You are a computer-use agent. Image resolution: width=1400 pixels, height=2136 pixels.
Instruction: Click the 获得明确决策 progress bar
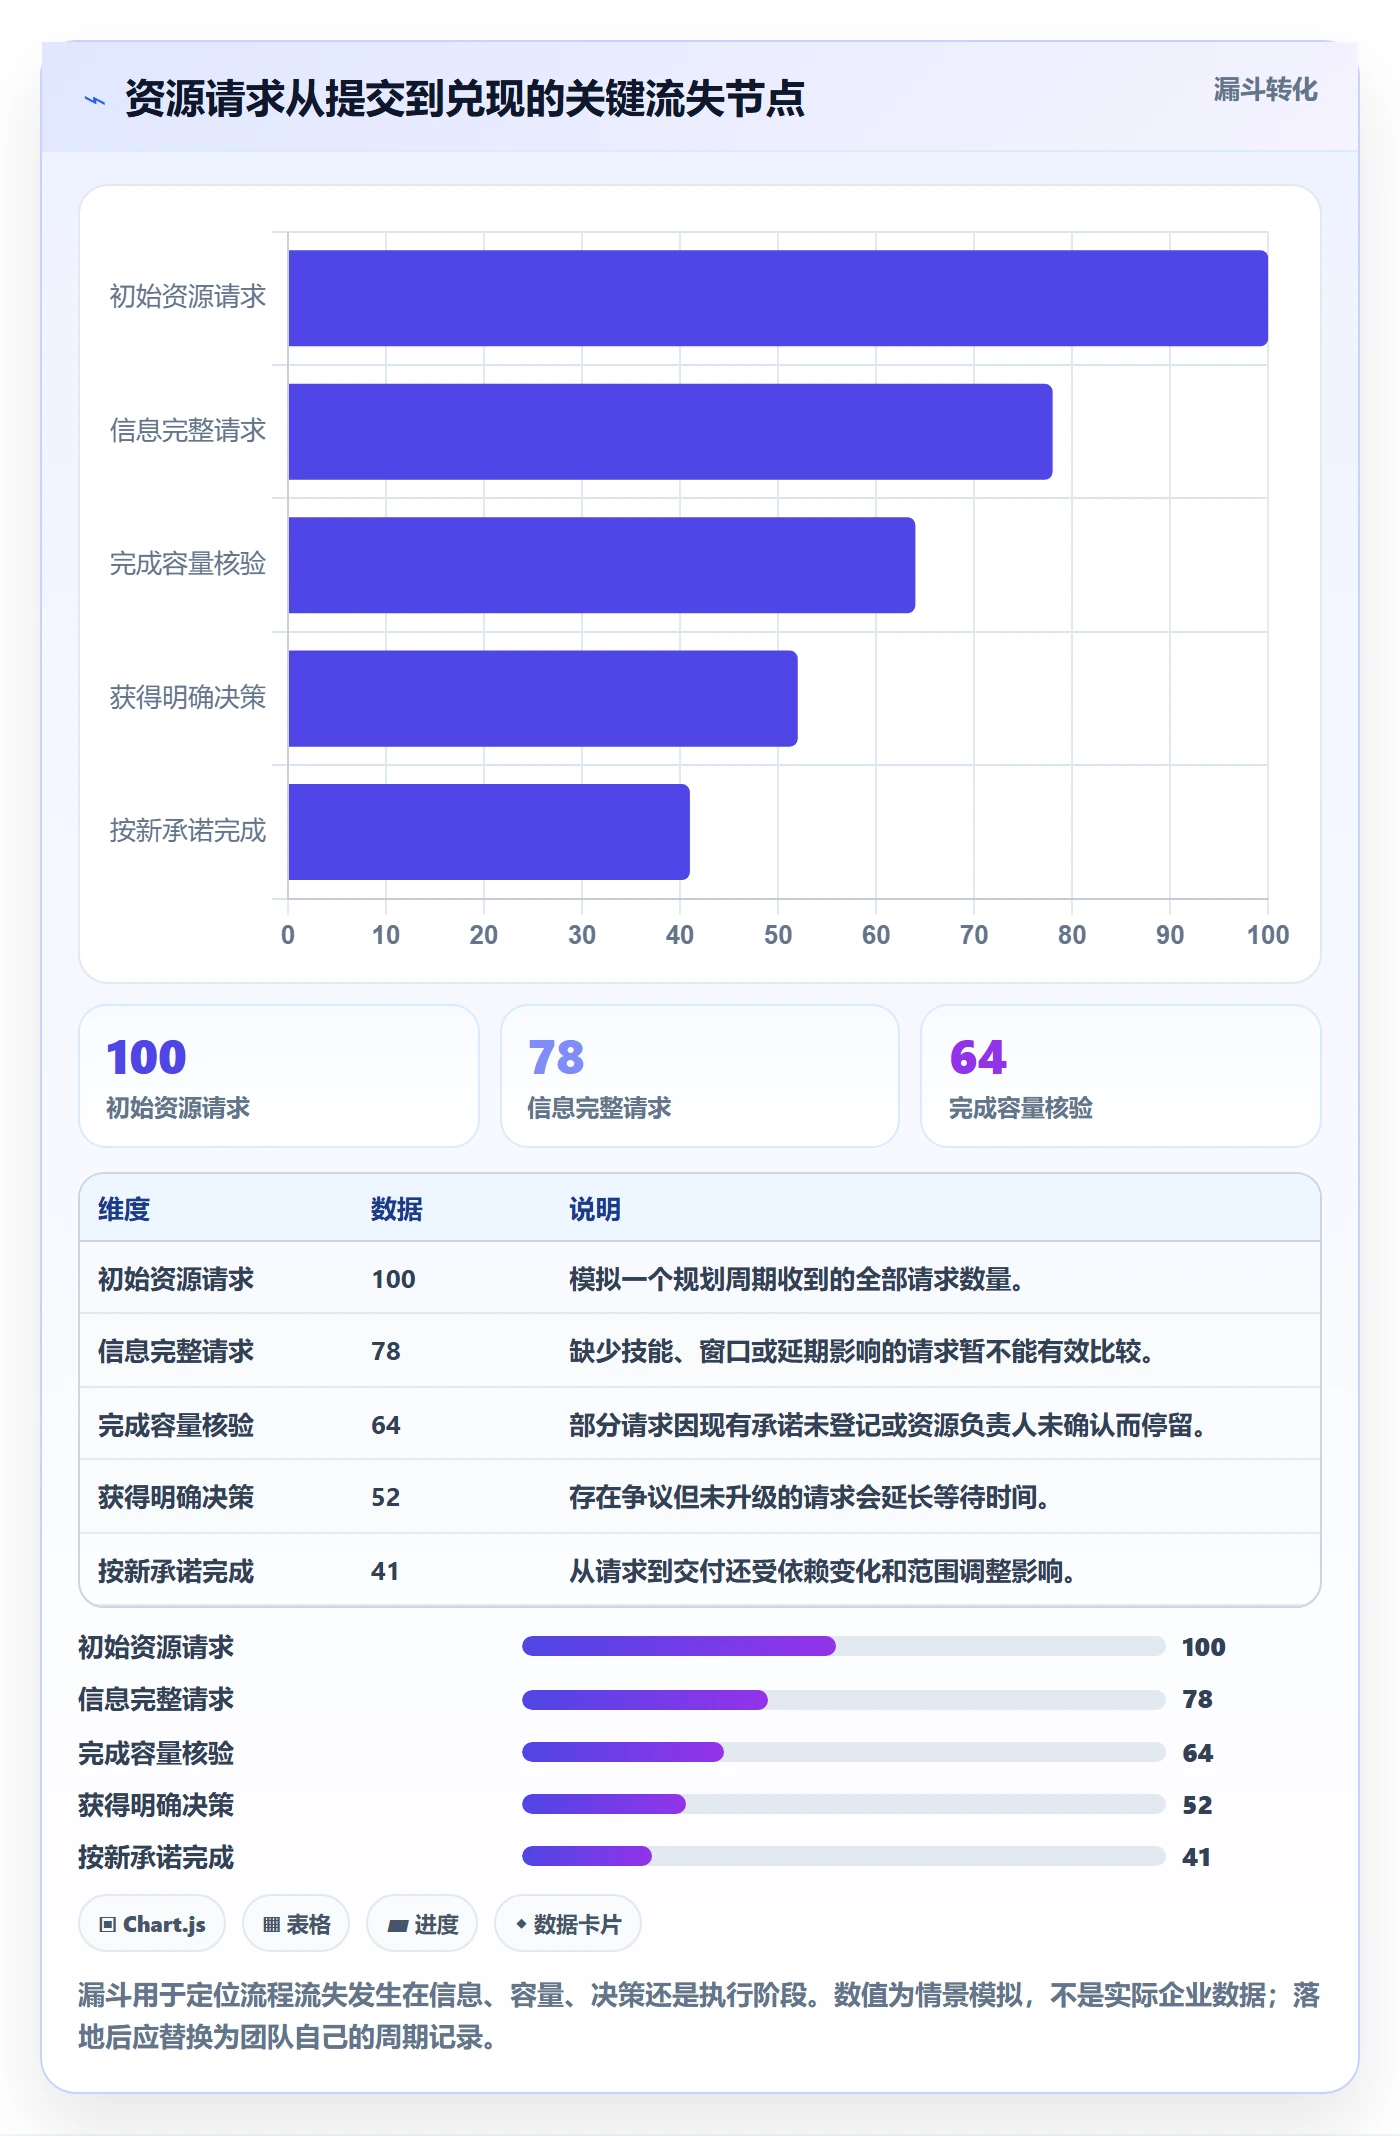[844, 1804]
